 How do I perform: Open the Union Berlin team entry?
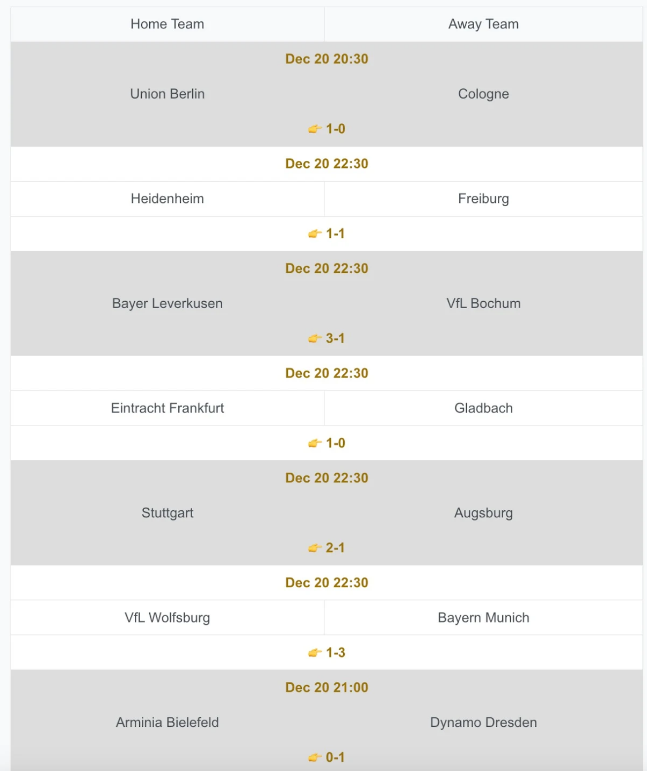pos(167,94)
